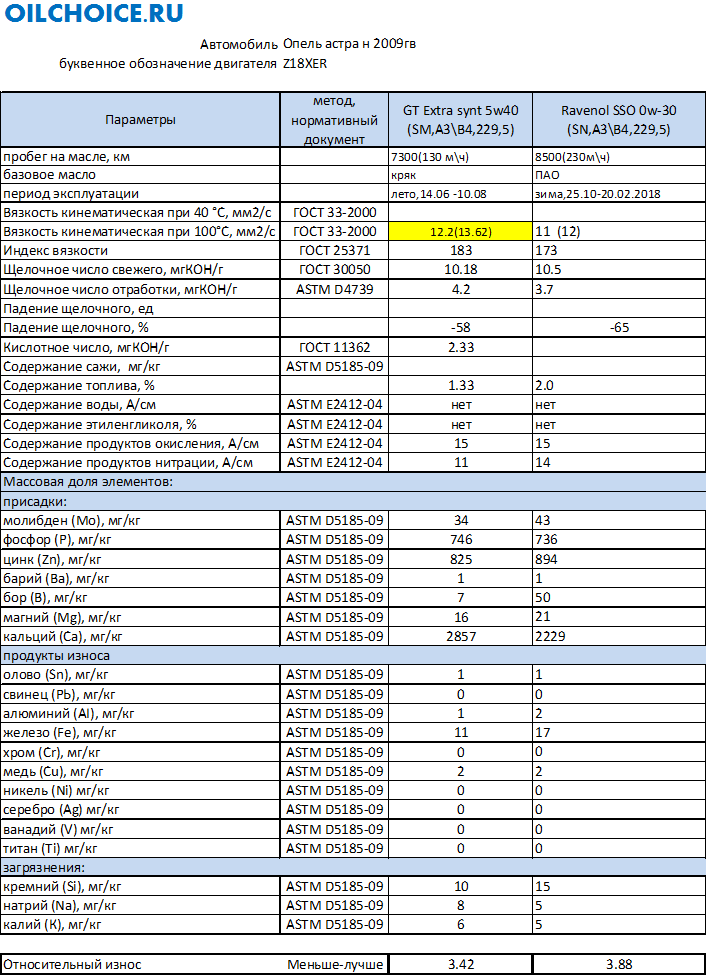The image size is (708, 977).
Task: Click alkaline drop value -58
Action: click(461, 328)
